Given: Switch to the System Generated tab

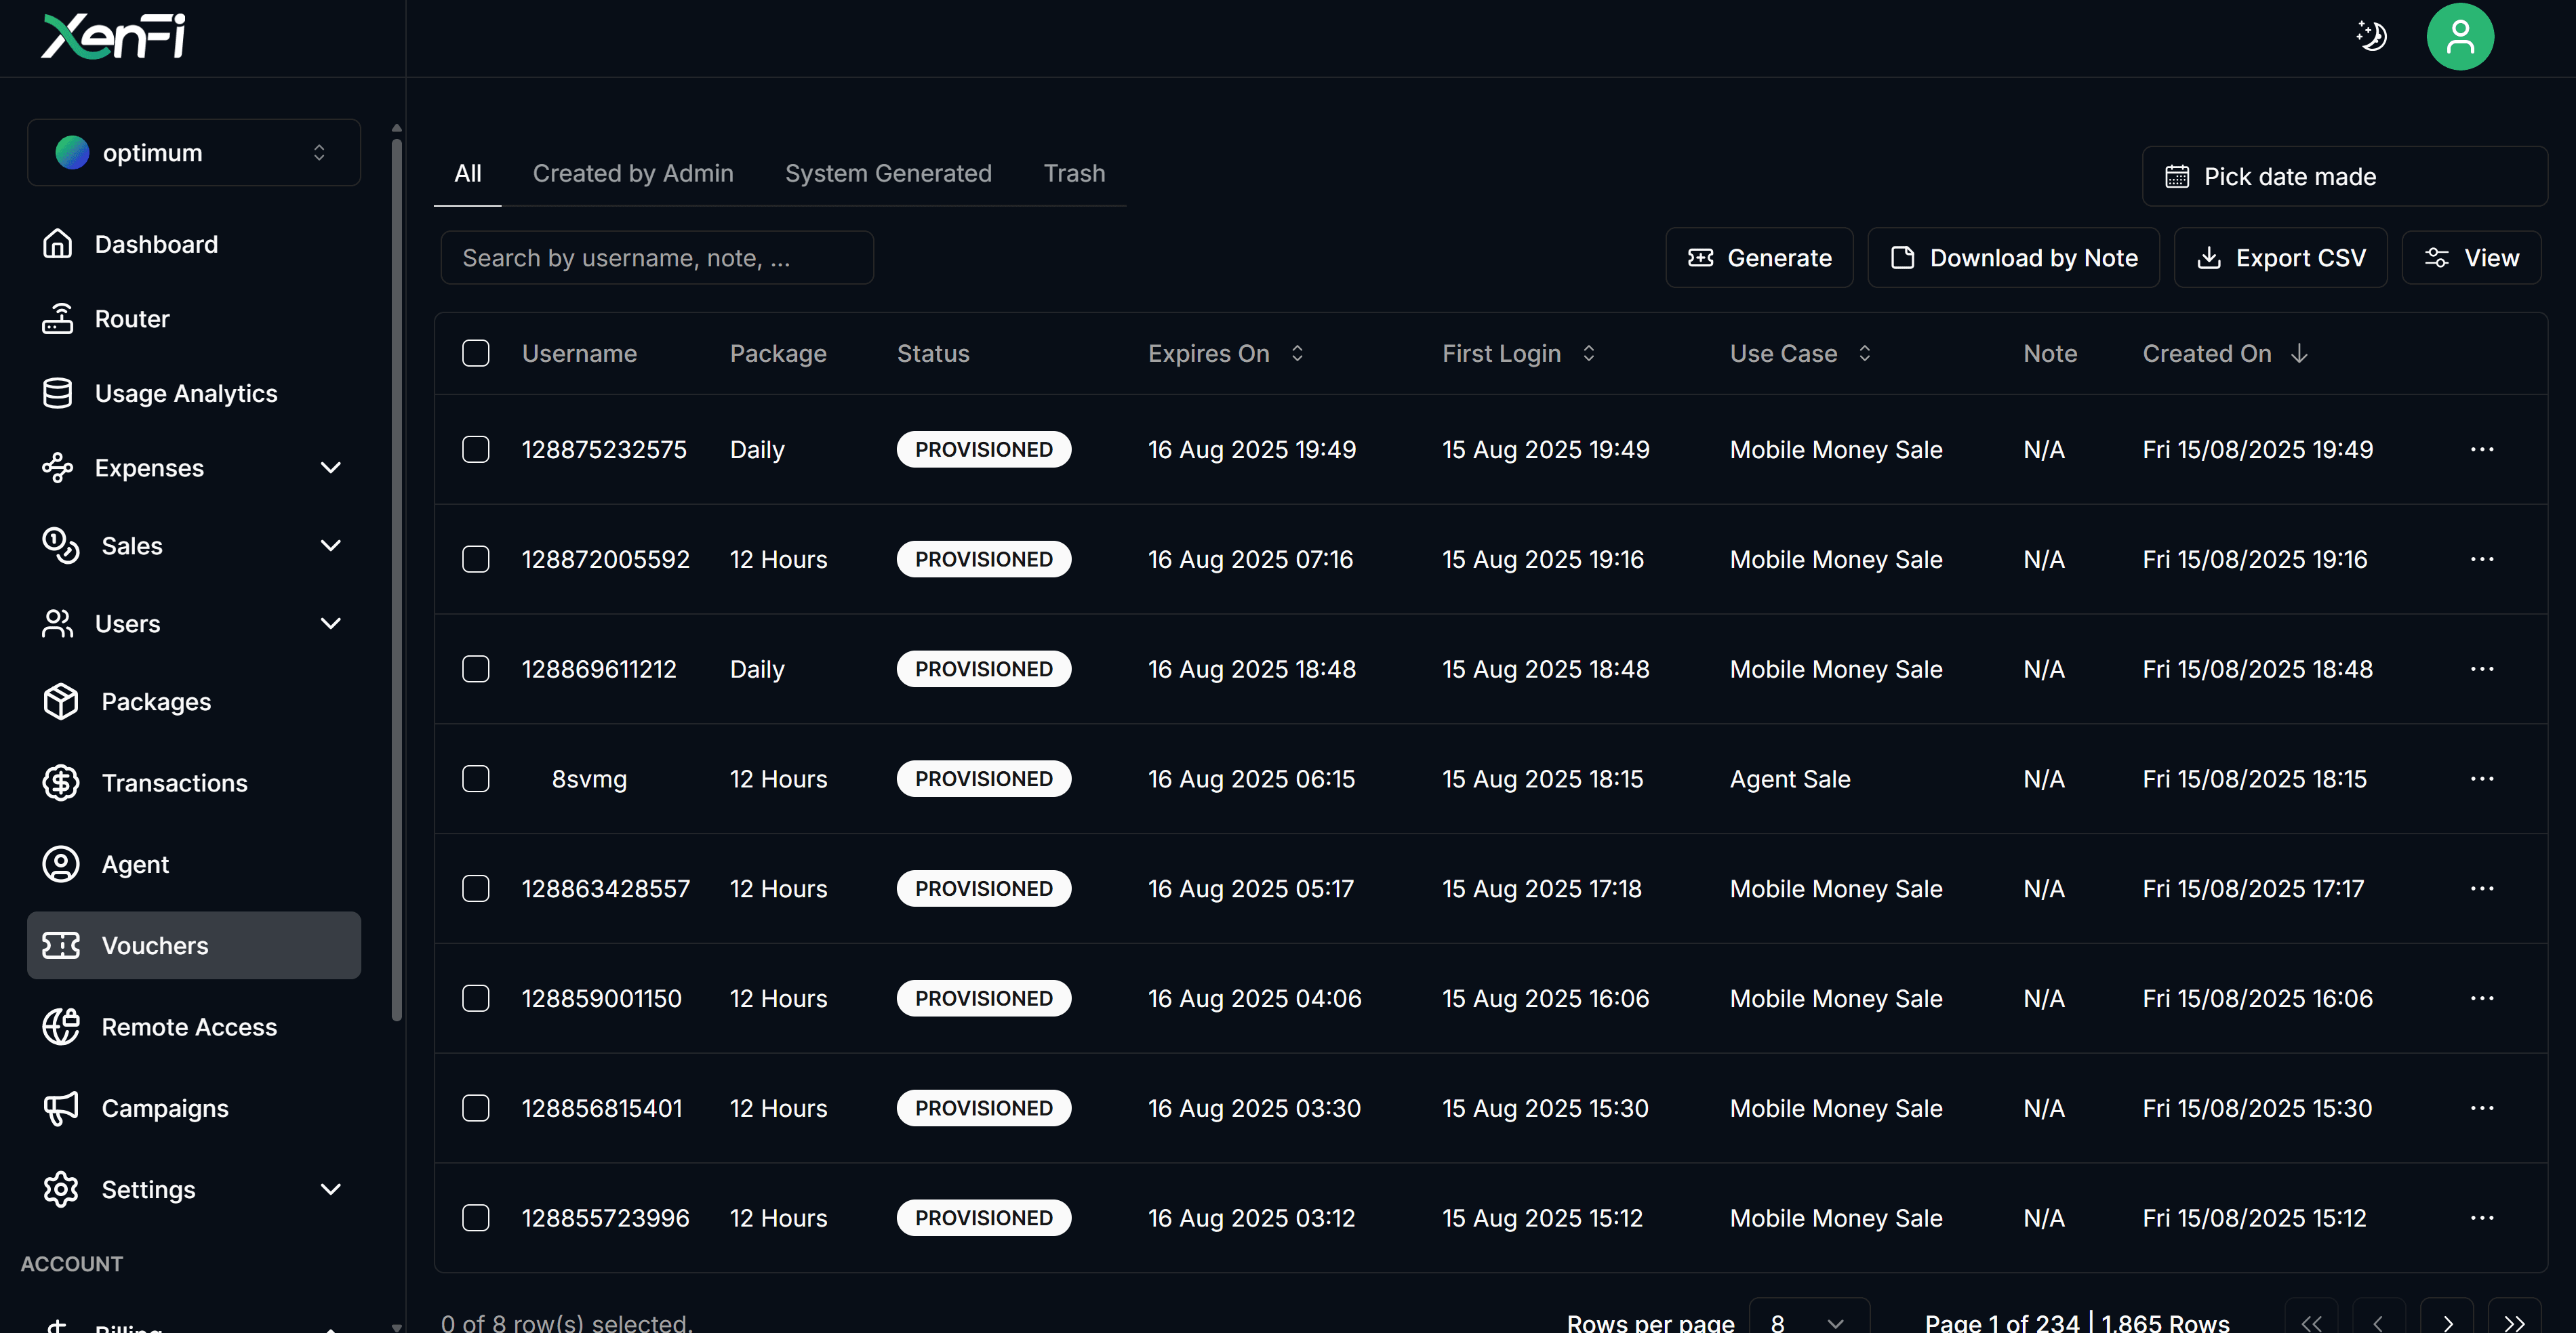Looking at the screenshot, I should (x=888, y=173).
